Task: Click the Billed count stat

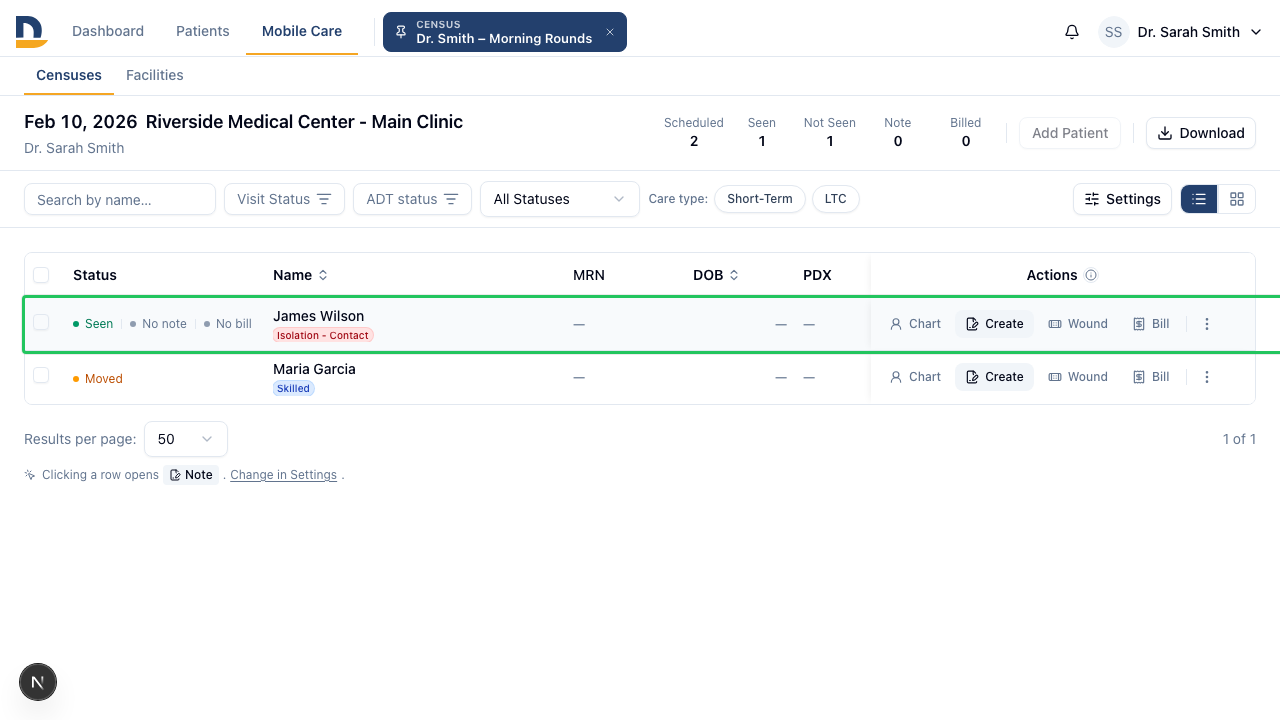Action: (966, 132)
